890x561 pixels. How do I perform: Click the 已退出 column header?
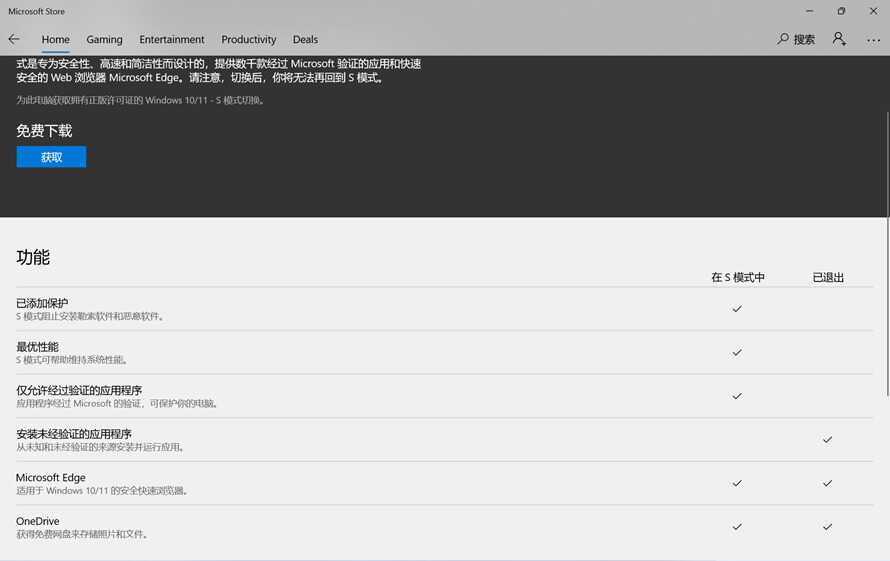click(x=828, y=278)
